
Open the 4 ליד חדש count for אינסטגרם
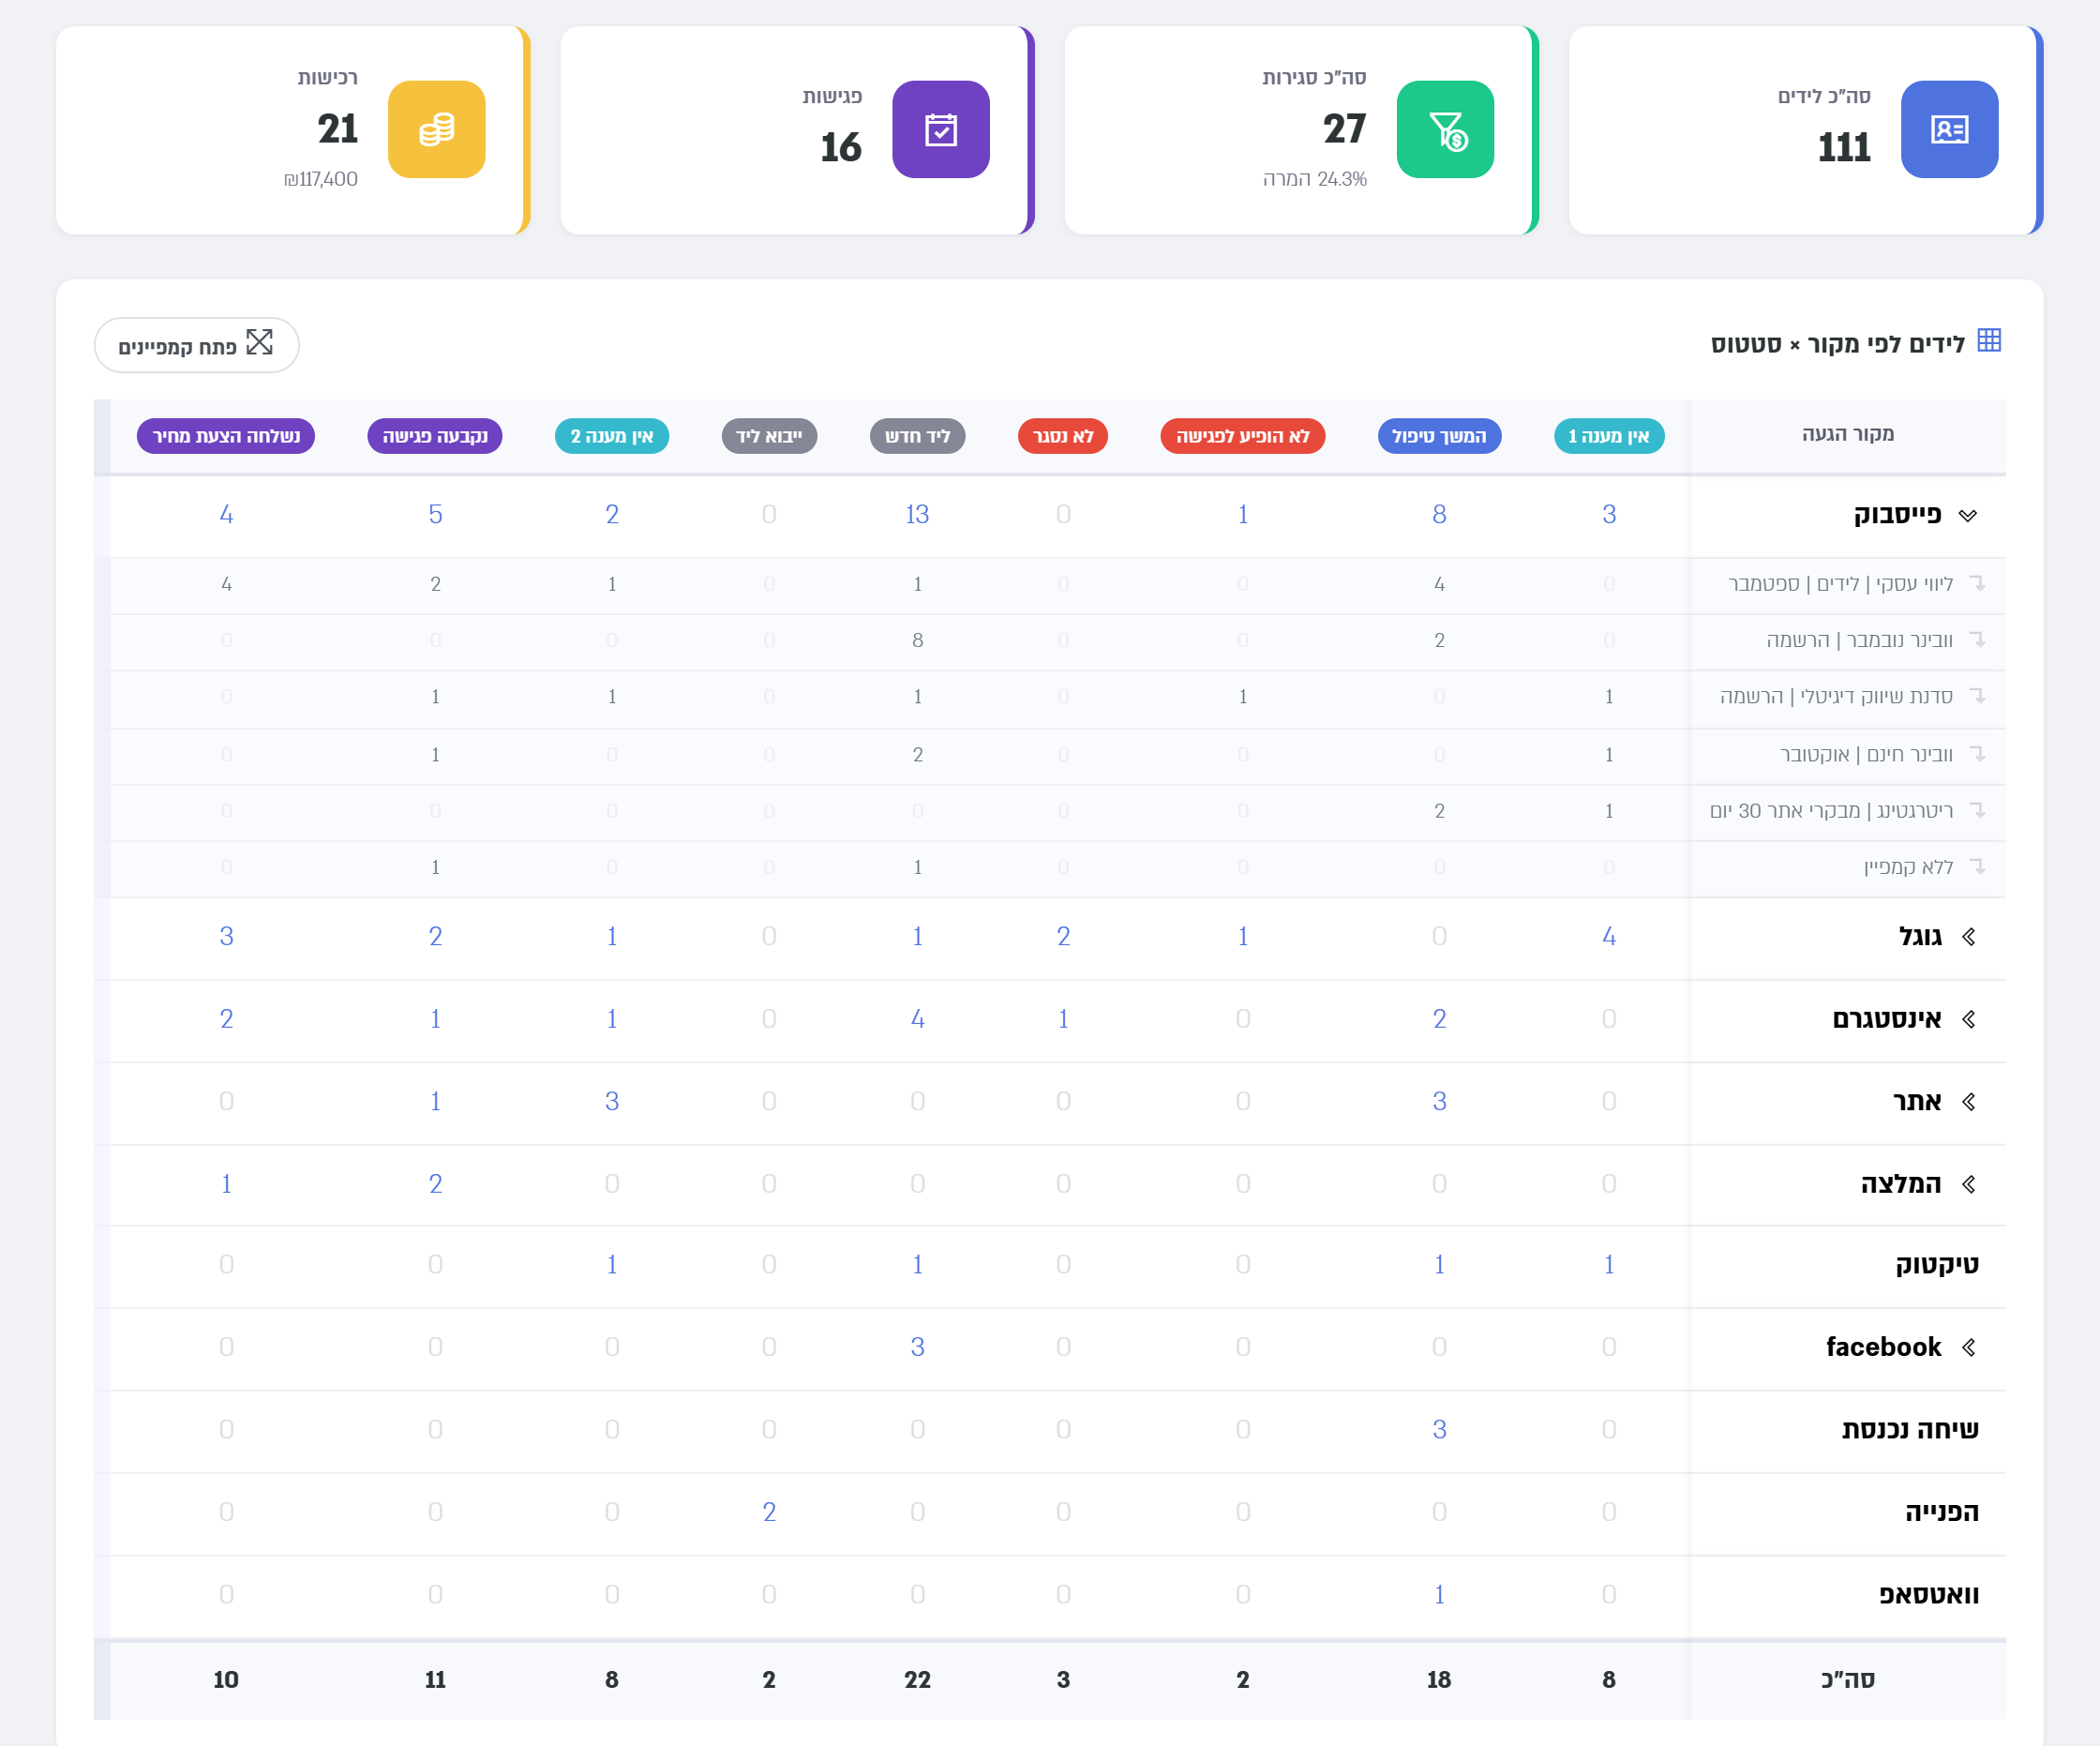[917, 1018]
